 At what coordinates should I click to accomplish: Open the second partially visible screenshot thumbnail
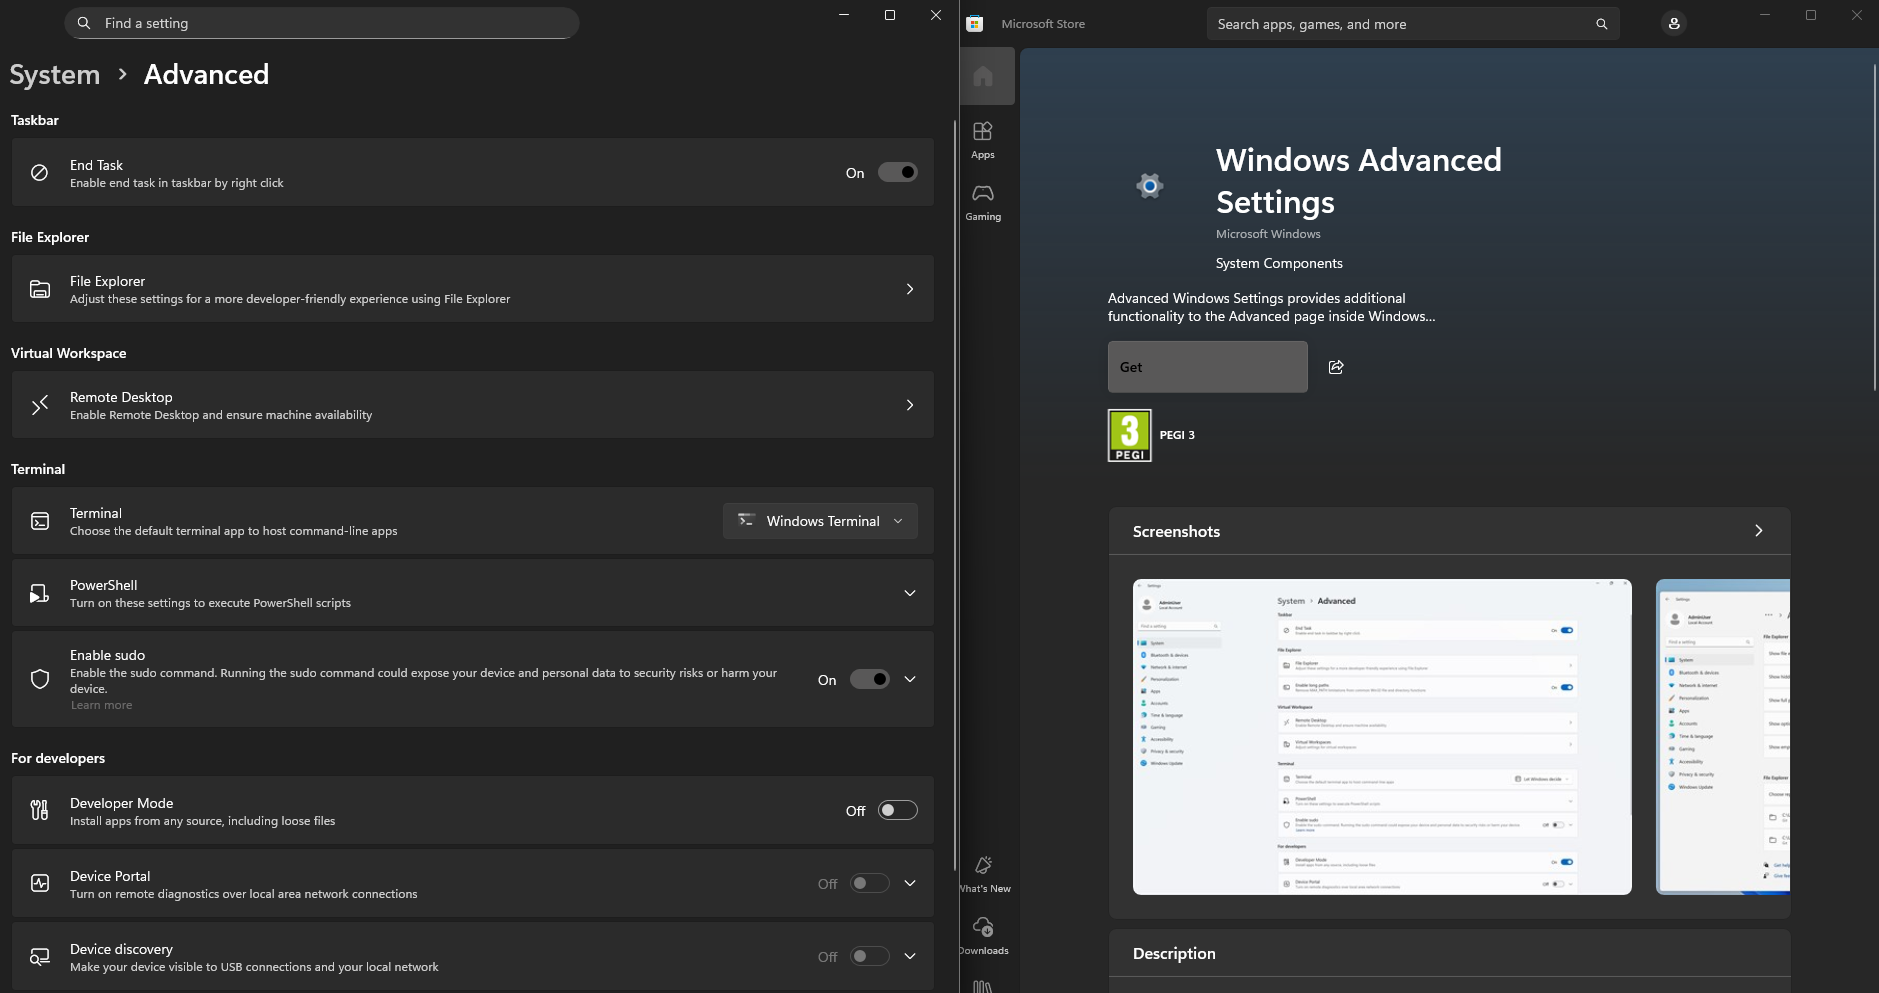[x=1723, y=737]
